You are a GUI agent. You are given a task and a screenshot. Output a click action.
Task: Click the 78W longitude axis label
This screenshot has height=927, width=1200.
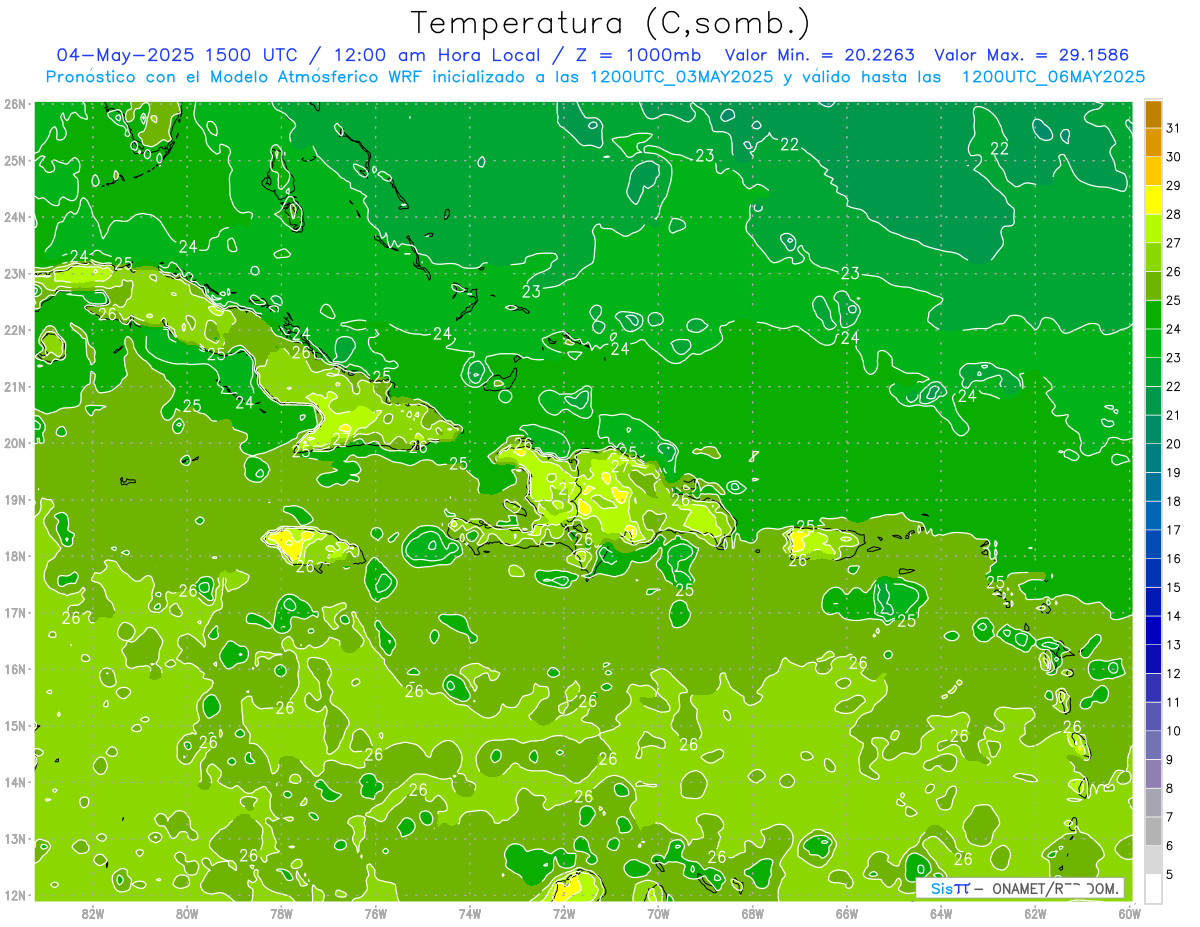(x=281, y=914)
